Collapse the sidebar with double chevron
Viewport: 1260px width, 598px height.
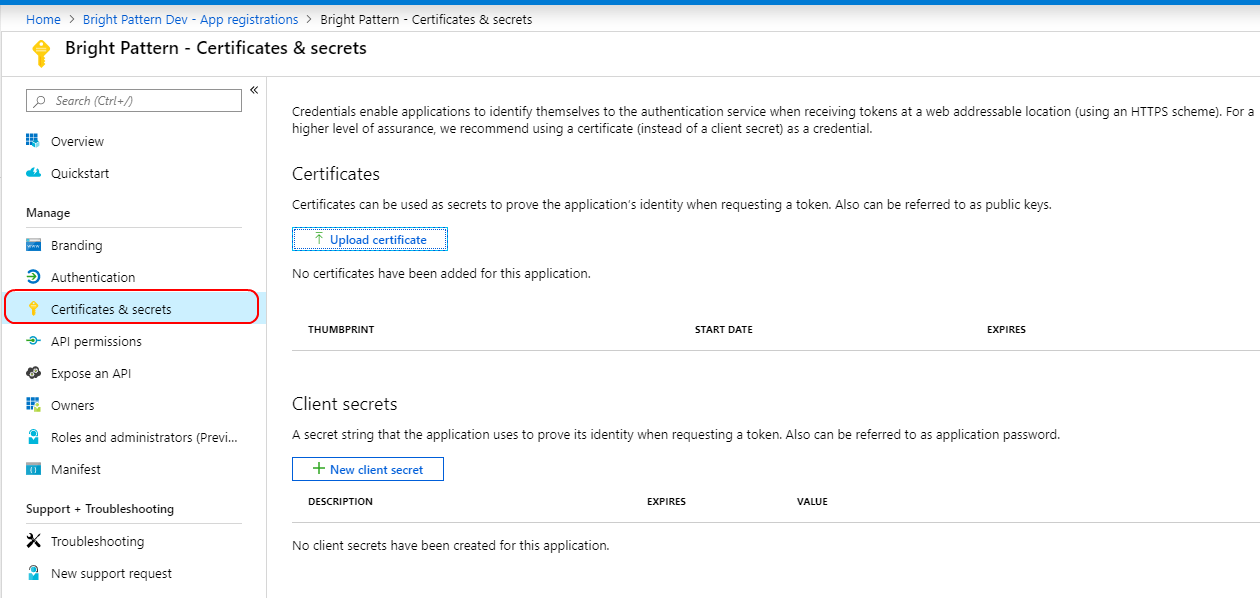click(254, 90)
